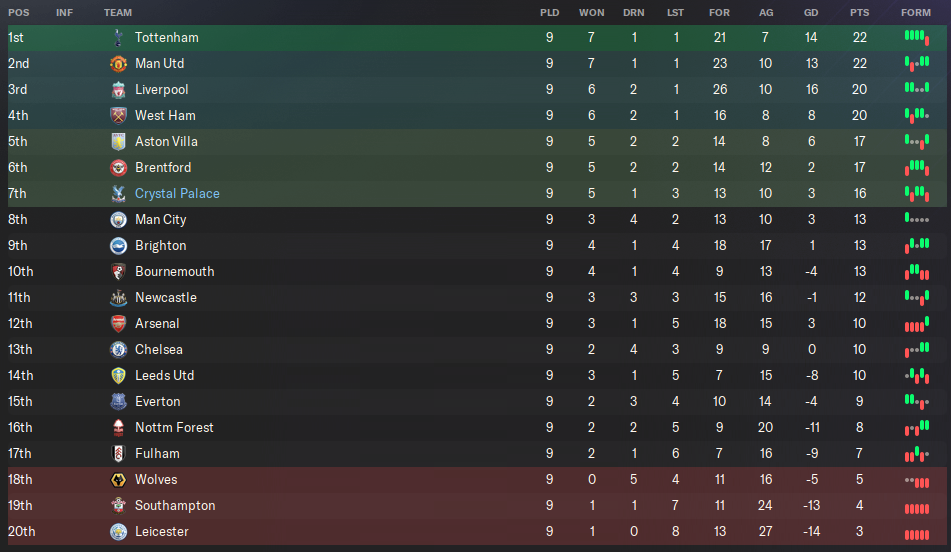The image size is (951, 552).
Task: Select the 12th position Arsenal row
Action: click(x=477, y=324)
